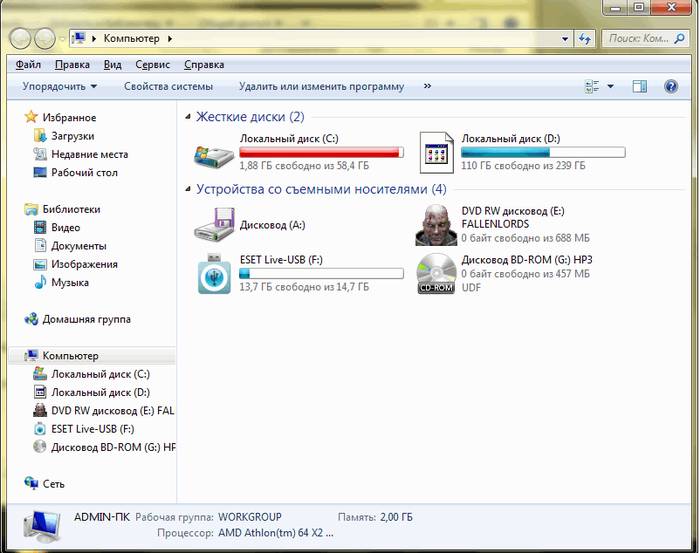Collapse the Жесткие диски group header

(190, 117)
